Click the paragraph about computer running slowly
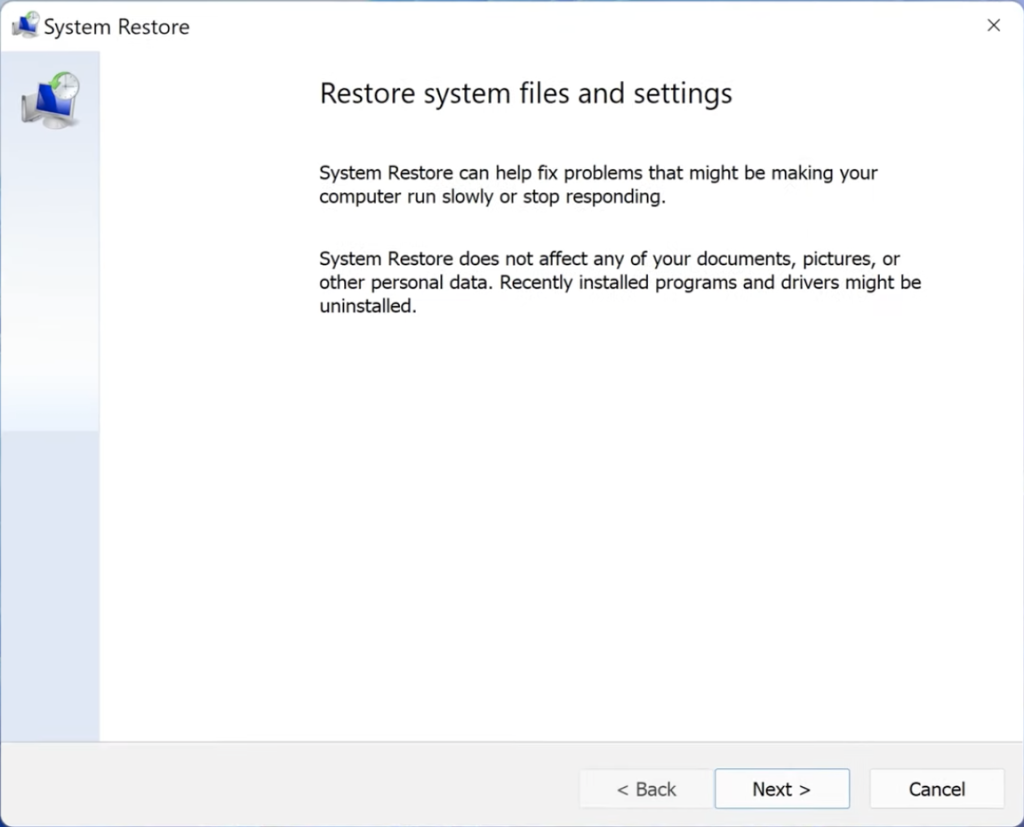 click(597, 184)
